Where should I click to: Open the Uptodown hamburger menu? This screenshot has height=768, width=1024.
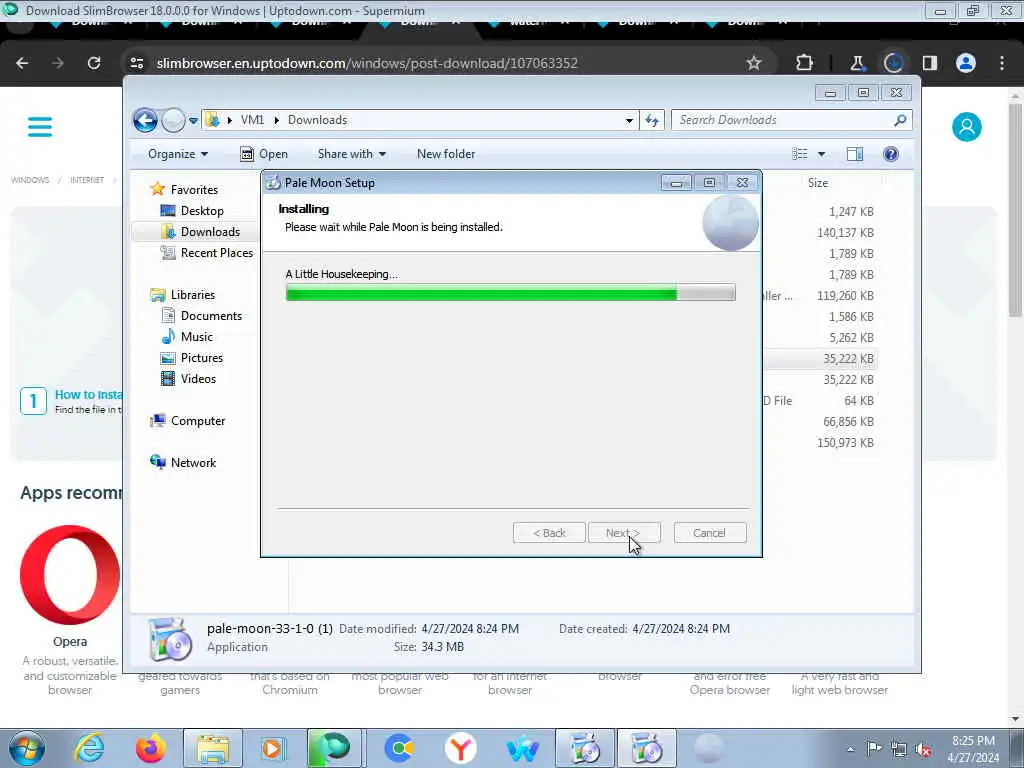pos(40,127)
